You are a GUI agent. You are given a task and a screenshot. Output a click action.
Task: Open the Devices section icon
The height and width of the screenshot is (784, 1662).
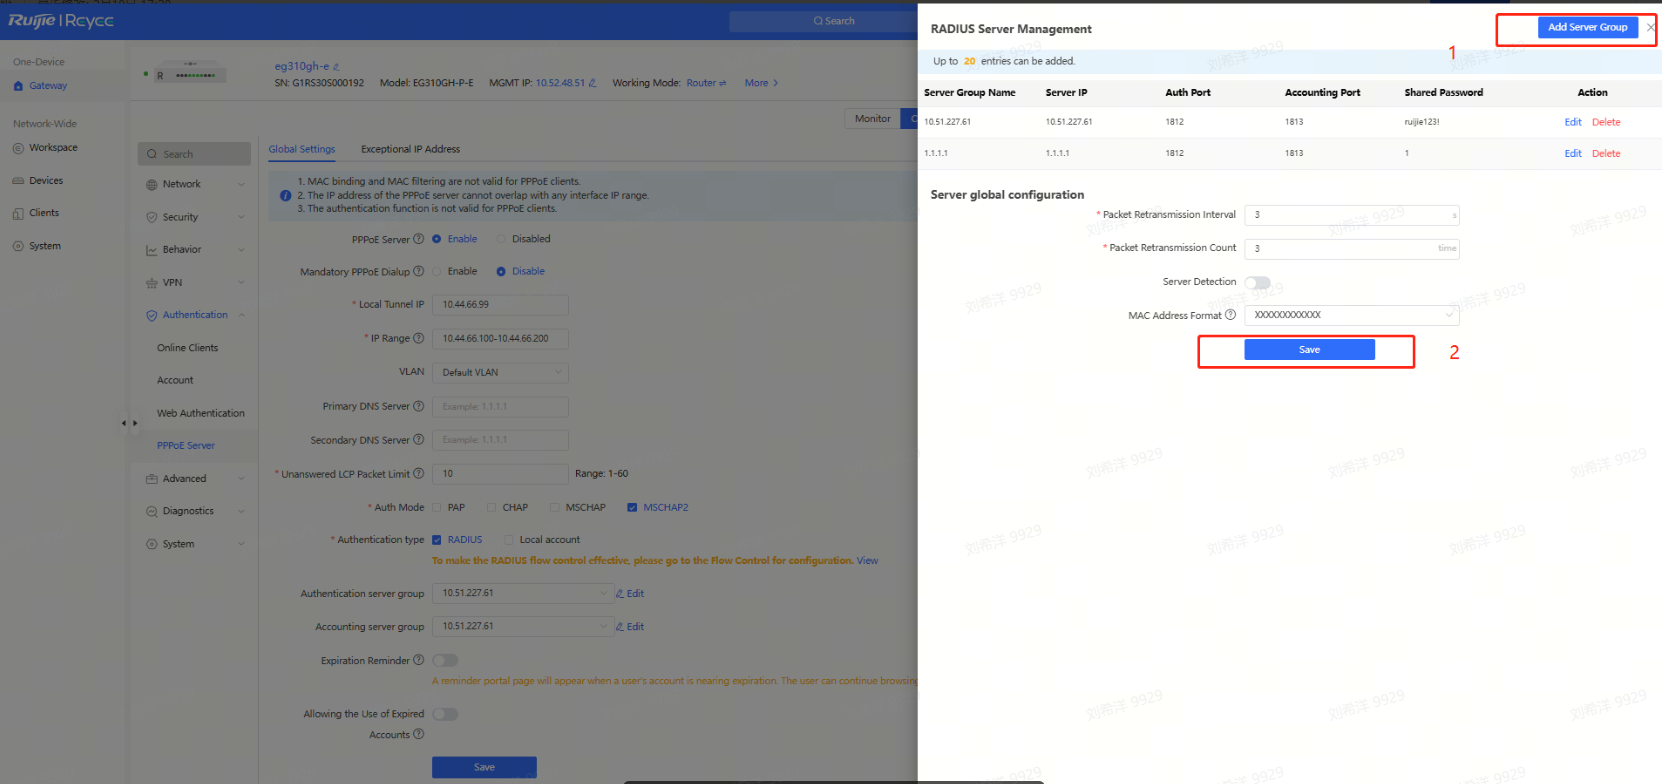pos(18,181)
